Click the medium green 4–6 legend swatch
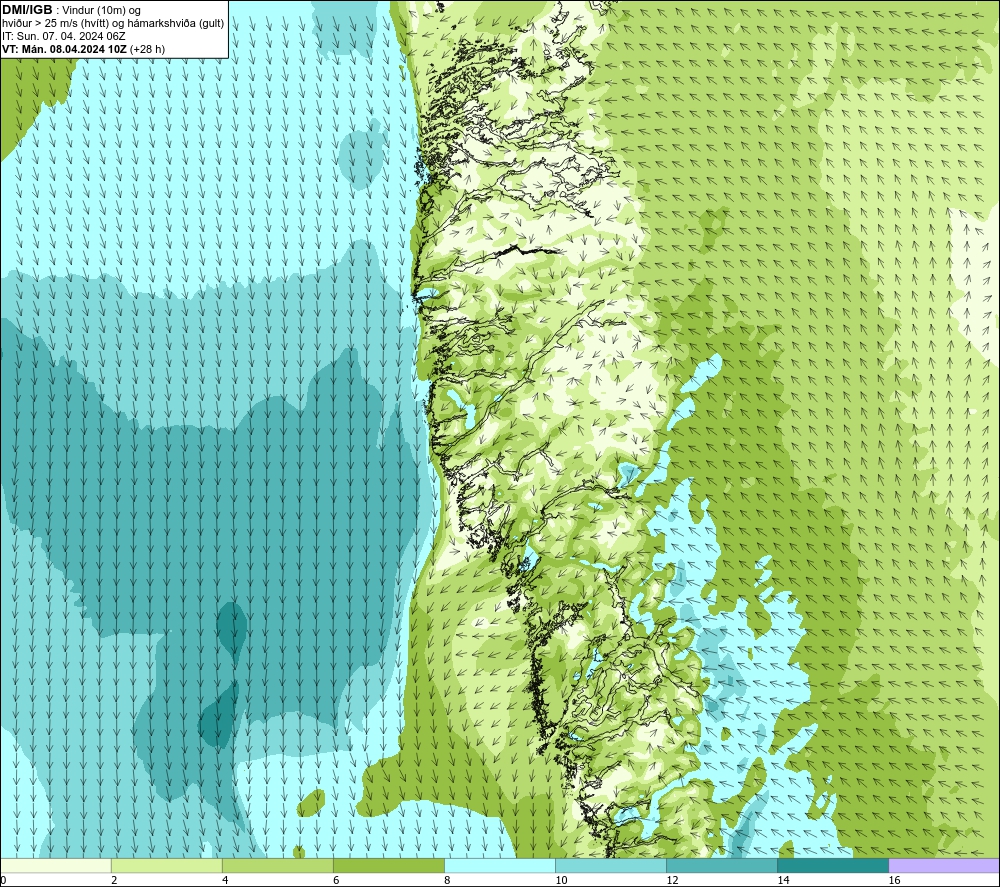Viewport: 1000px width, 887px height. [277, 865]
